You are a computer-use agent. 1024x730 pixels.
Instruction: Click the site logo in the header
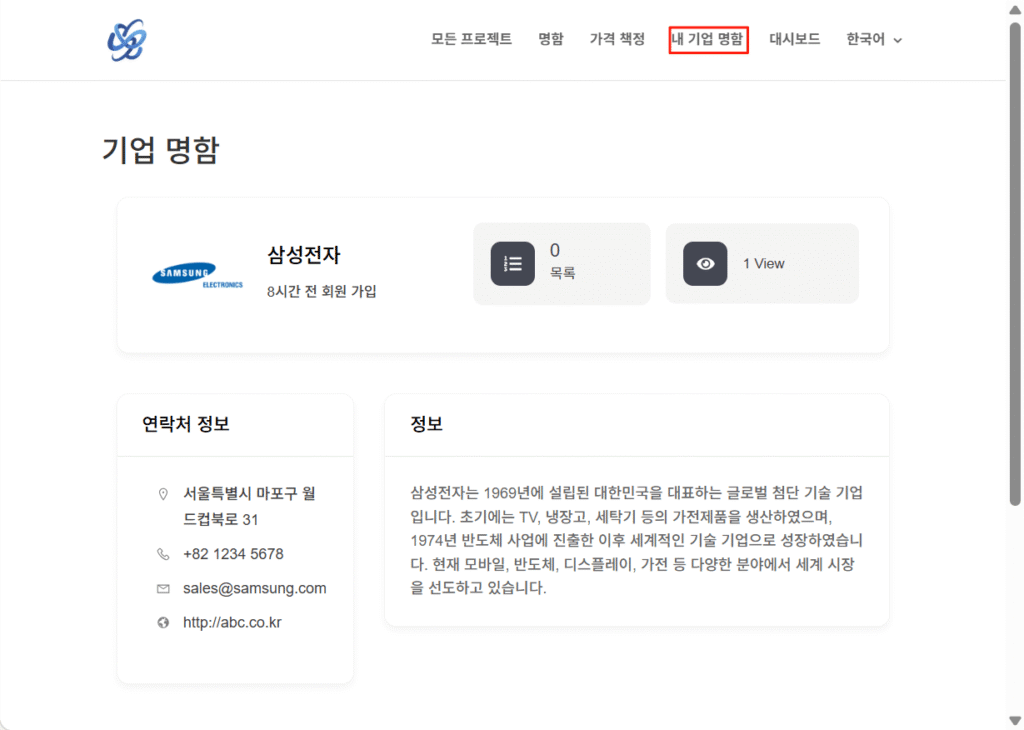pyautogui.click(x=127, y=40)
